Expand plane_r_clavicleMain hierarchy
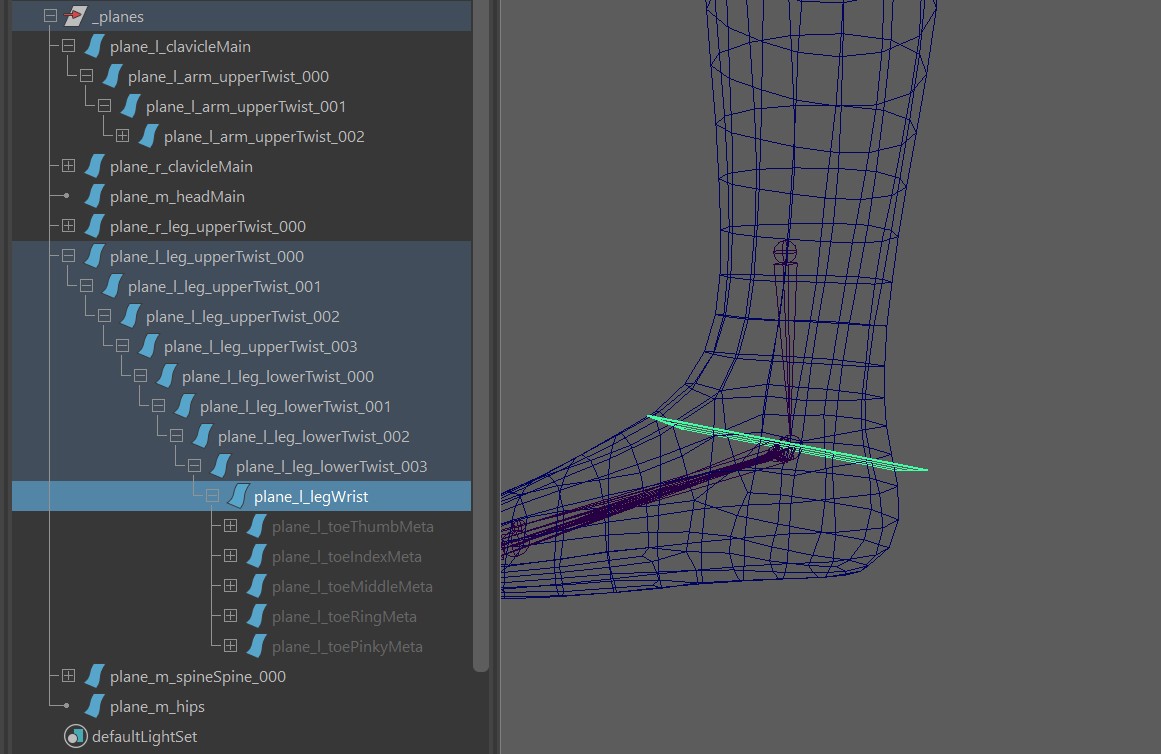The width and height of the screenshot is (1161, 754). [x=68, y=166]
